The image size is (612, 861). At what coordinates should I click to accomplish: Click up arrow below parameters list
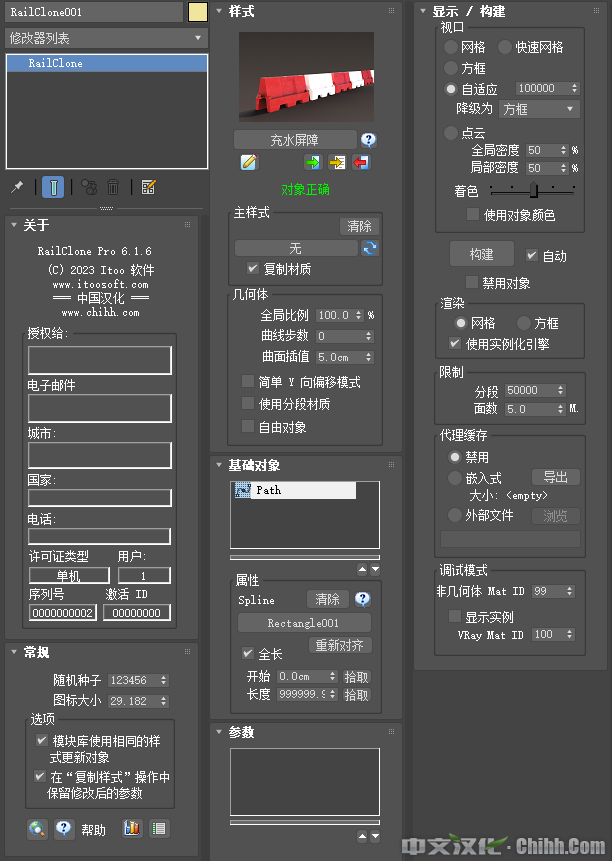click(362, 836)
